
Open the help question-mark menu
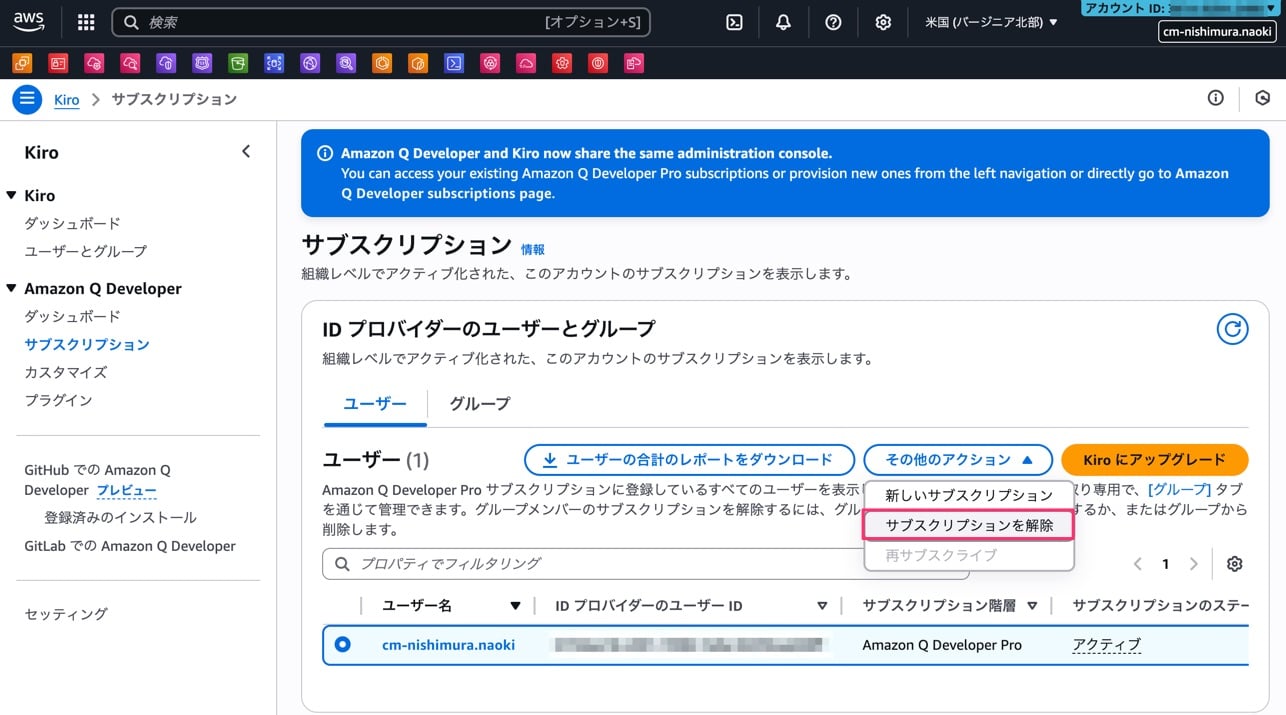pyautogui.click(x=833, y=22)
